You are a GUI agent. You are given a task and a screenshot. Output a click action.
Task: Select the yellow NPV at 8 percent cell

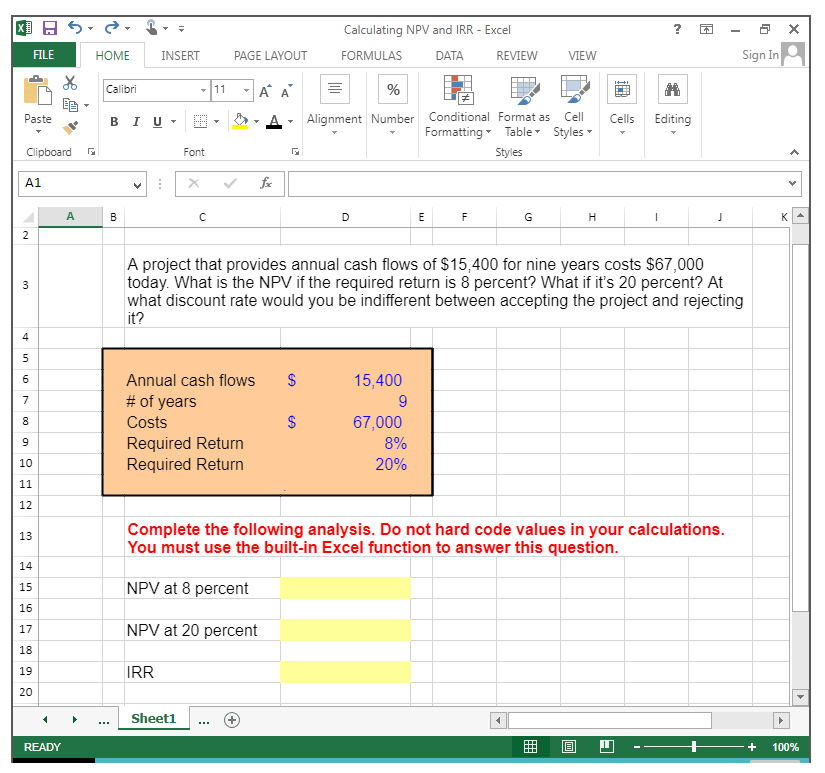[x=345, y=588]
